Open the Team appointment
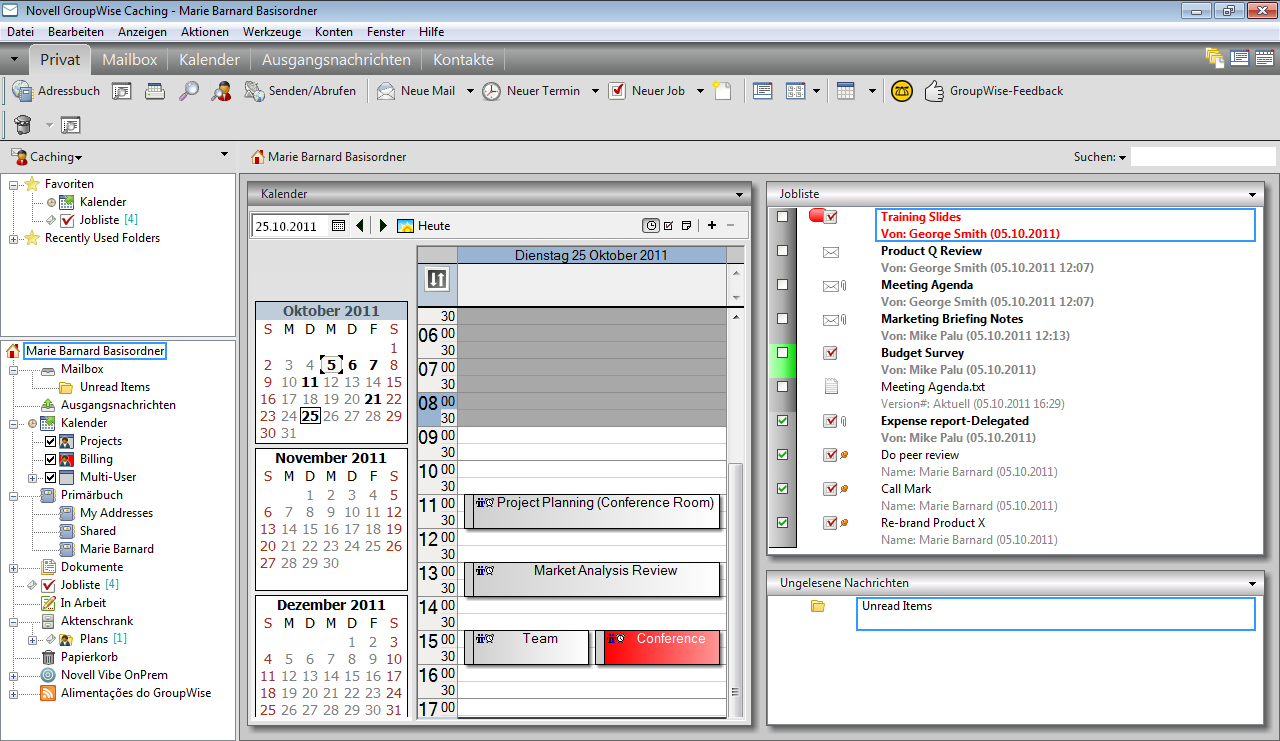The width and height of the screenshot is (1280, 741). coord(526,647)
